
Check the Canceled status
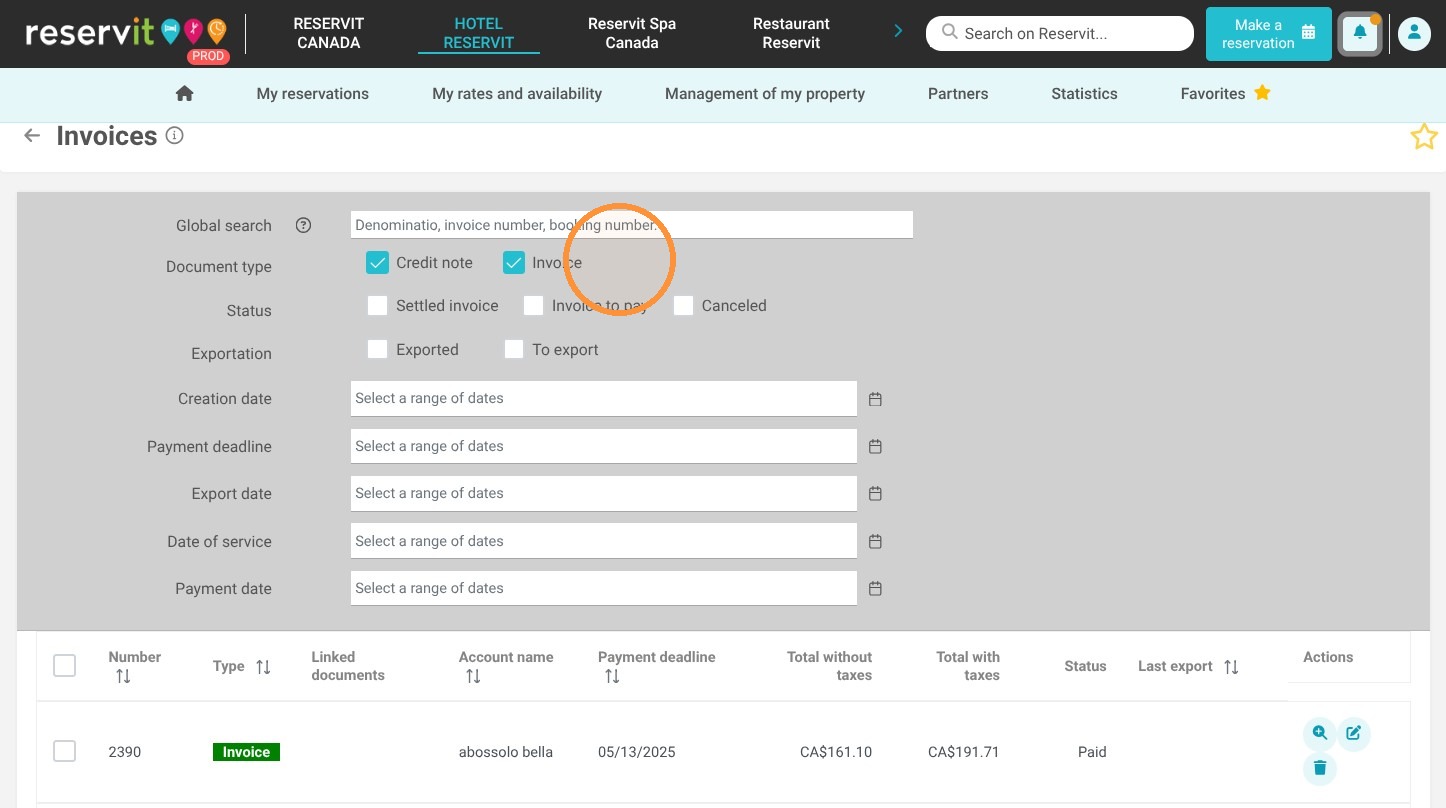click(683, 306)
